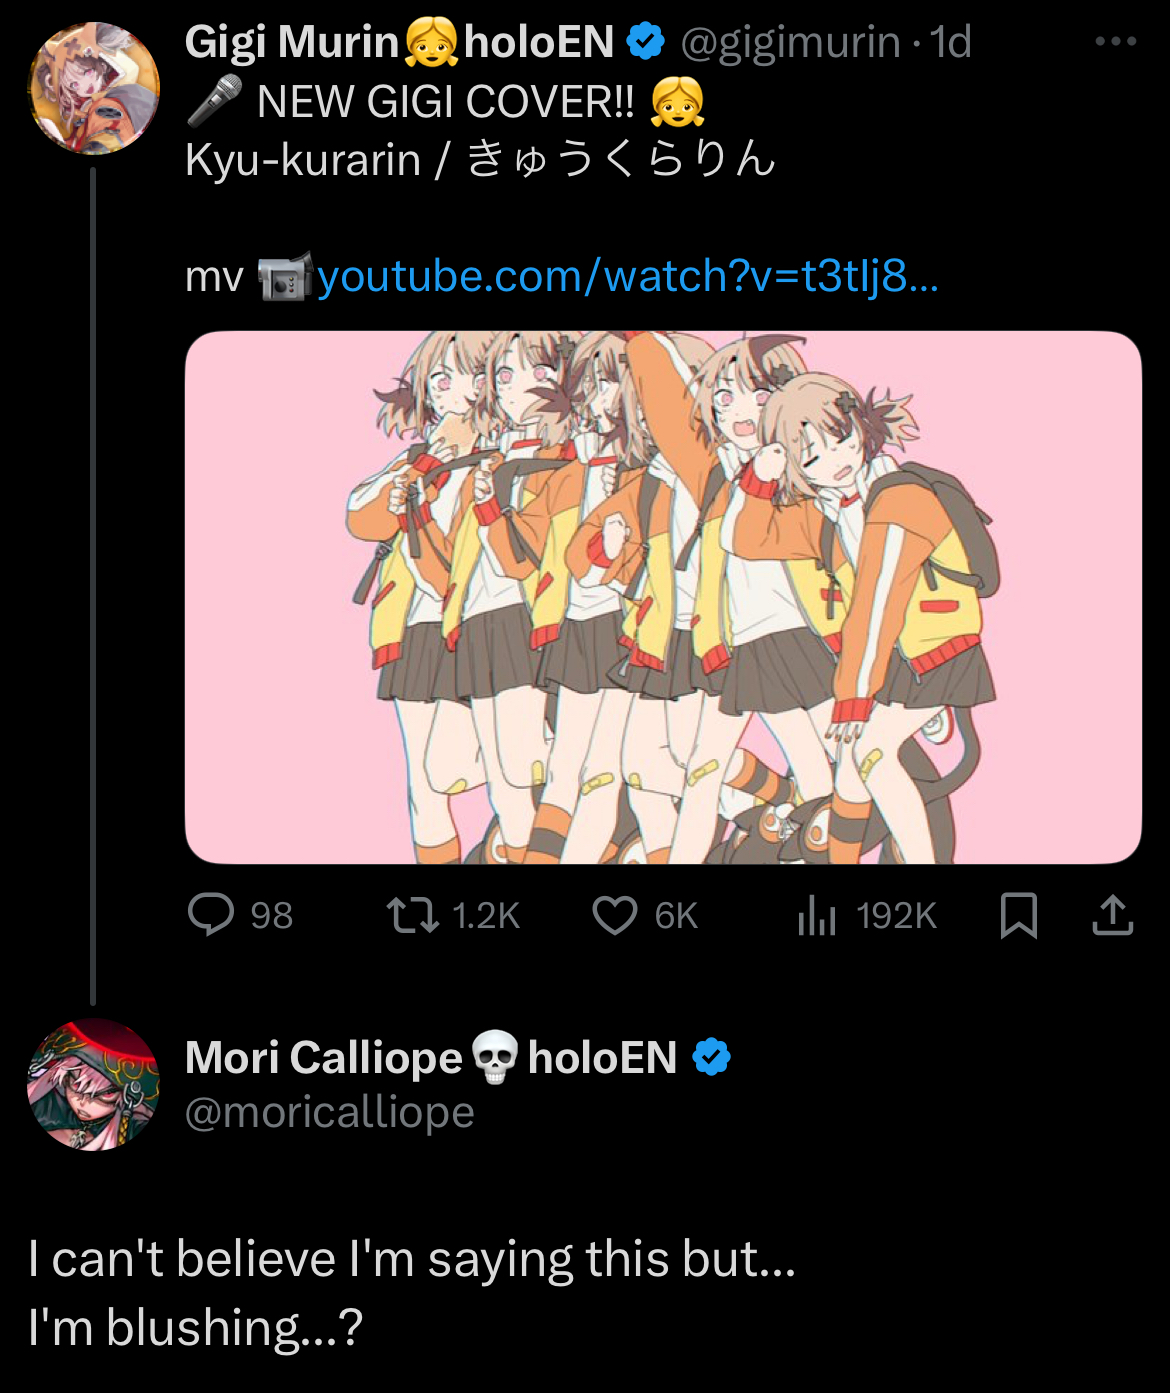Open Gigi Murin's profile avatar
This screenshot has height=1393, width=1170.
click(94, 88)
